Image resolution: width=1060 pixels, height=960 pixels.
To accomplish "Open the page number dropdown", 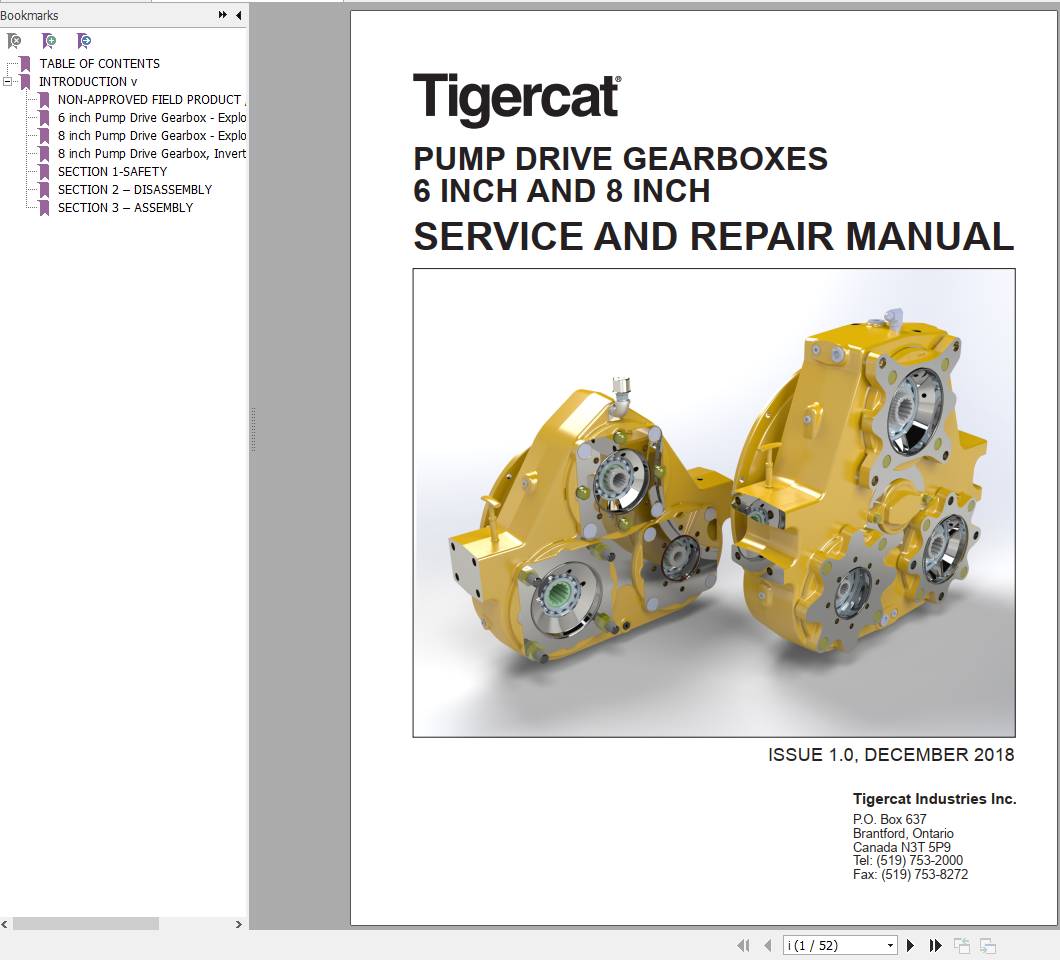I will coord(889,944).
